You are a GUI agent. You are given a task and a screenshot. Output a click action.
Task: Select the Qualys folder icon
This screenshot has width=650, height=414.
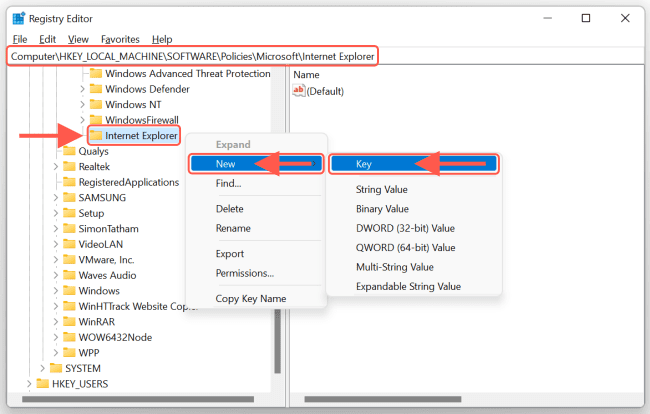tap(69, 151)
